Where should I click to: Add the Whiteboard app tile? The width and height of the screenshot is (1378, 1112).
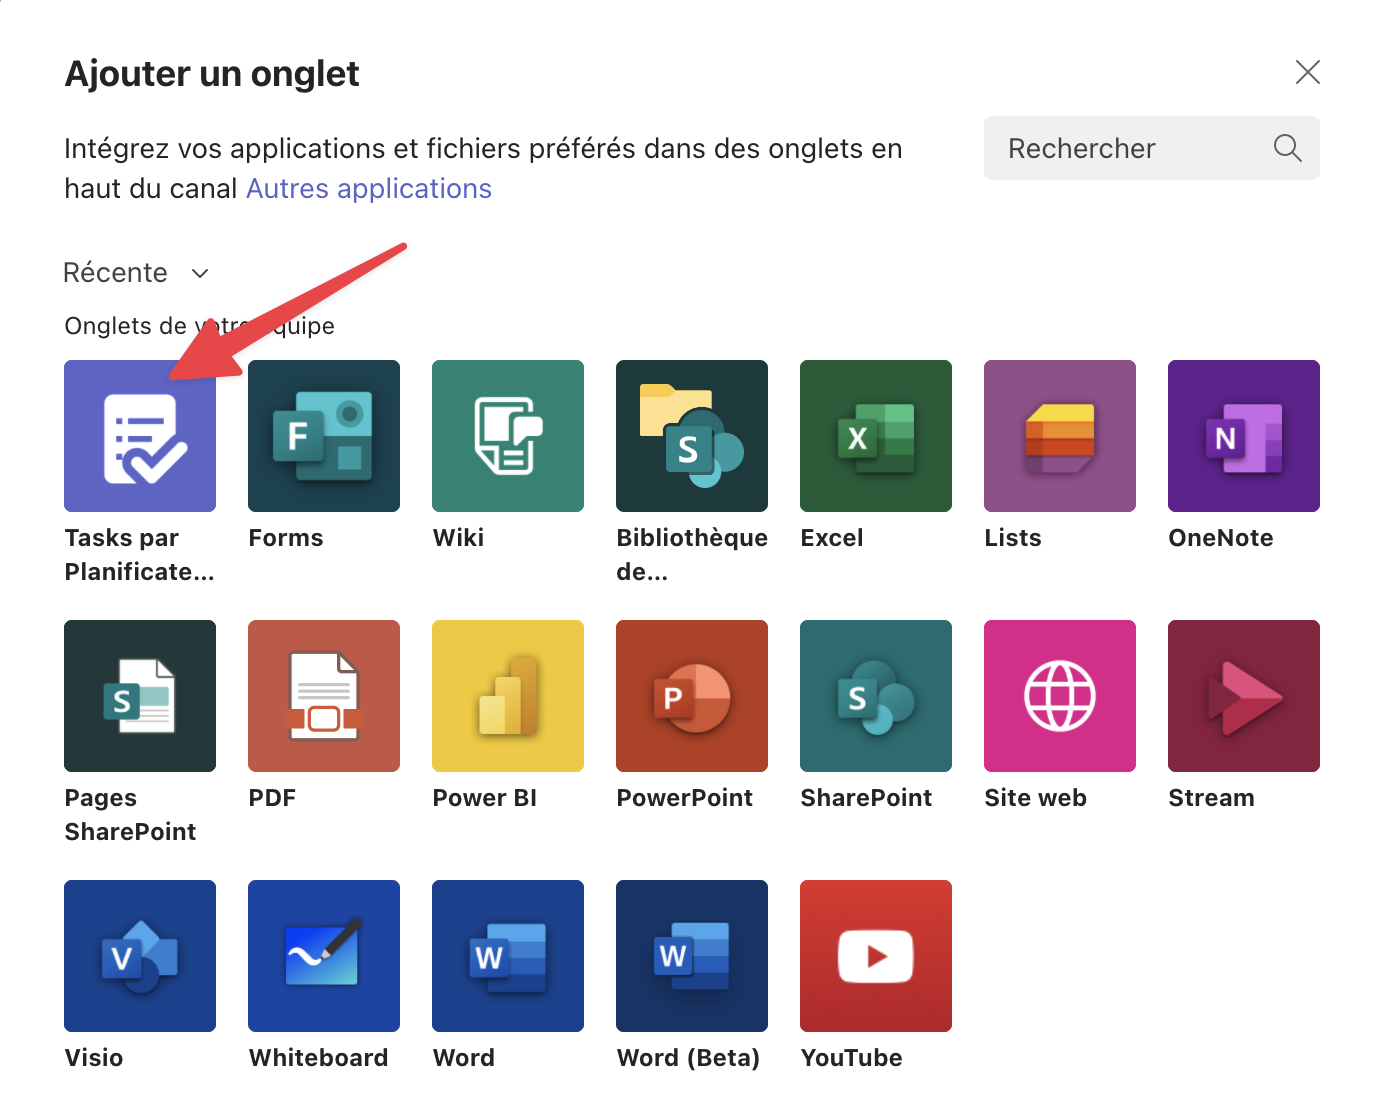(324, 956)
